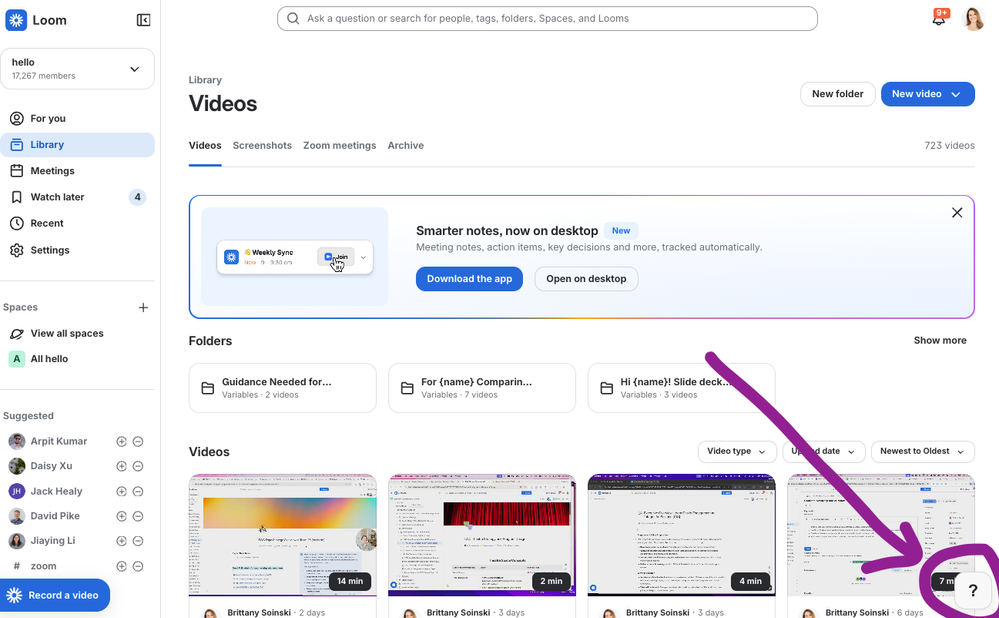Dismiss Jiaying Li suggestion
This screenshot has height=618, width=999.
138,541
